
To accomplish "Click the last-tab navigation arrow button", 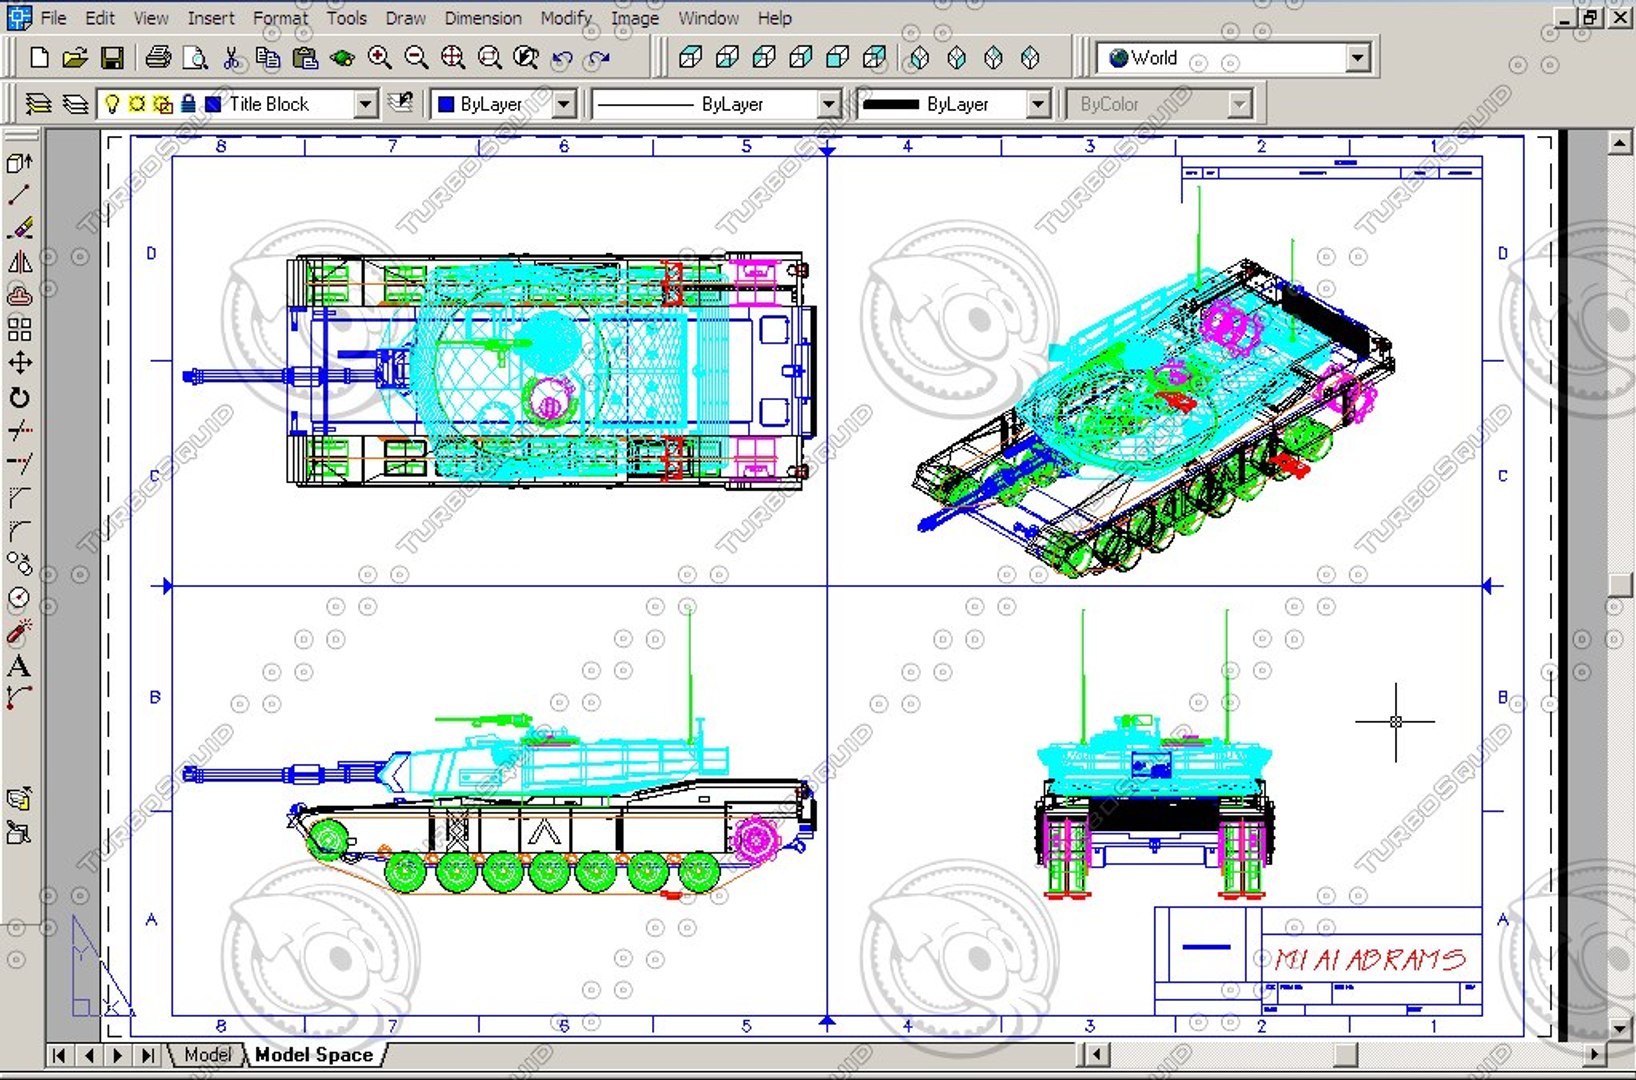I will (x=149, y=1054).
